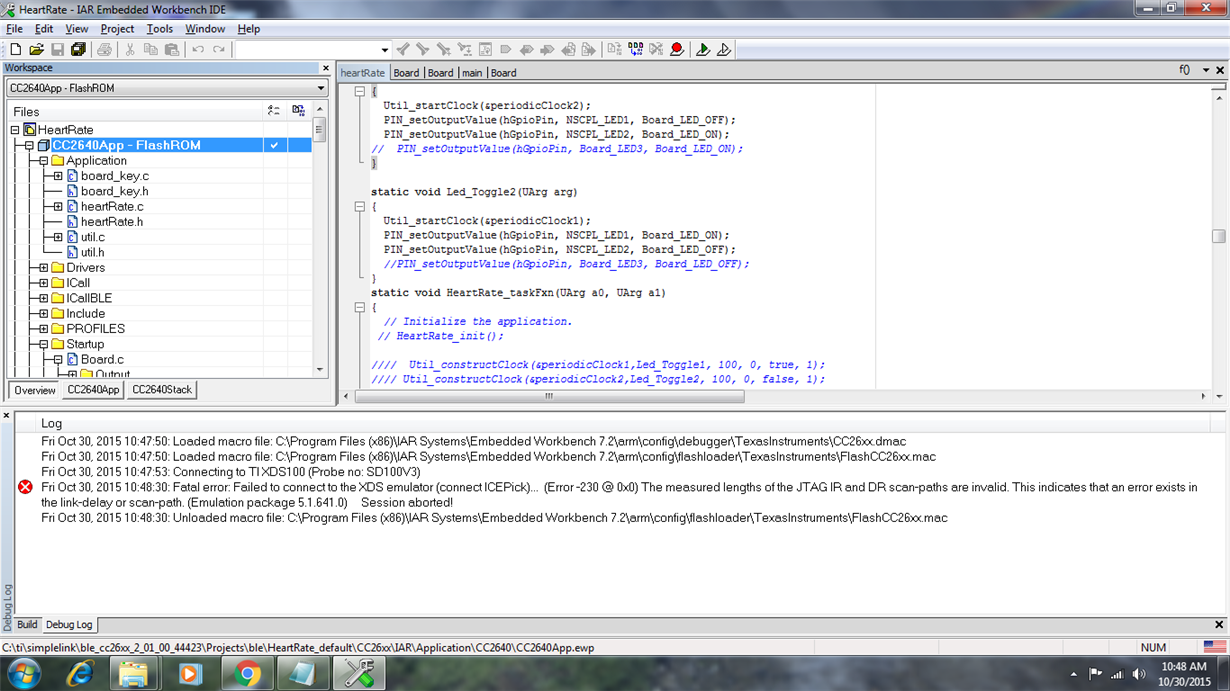Click the Find Next toolbar icon

pyautogui.click(x=422, y=49)
